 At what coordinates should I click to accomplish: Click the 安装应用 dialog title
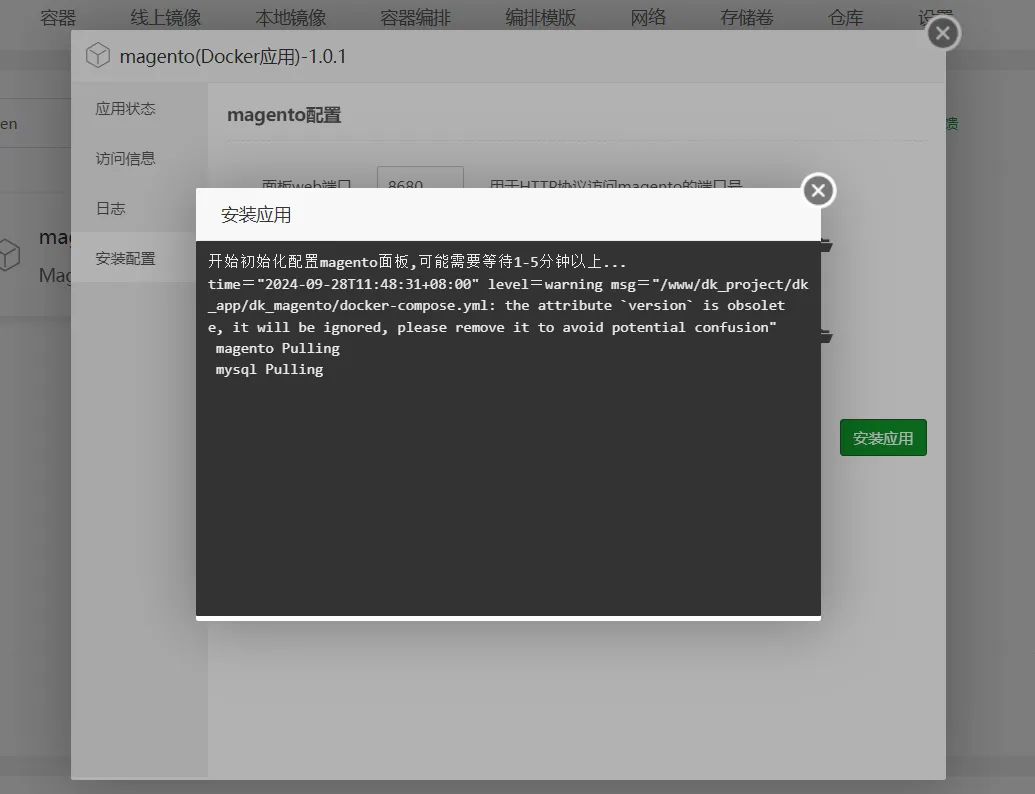(256, 215)
